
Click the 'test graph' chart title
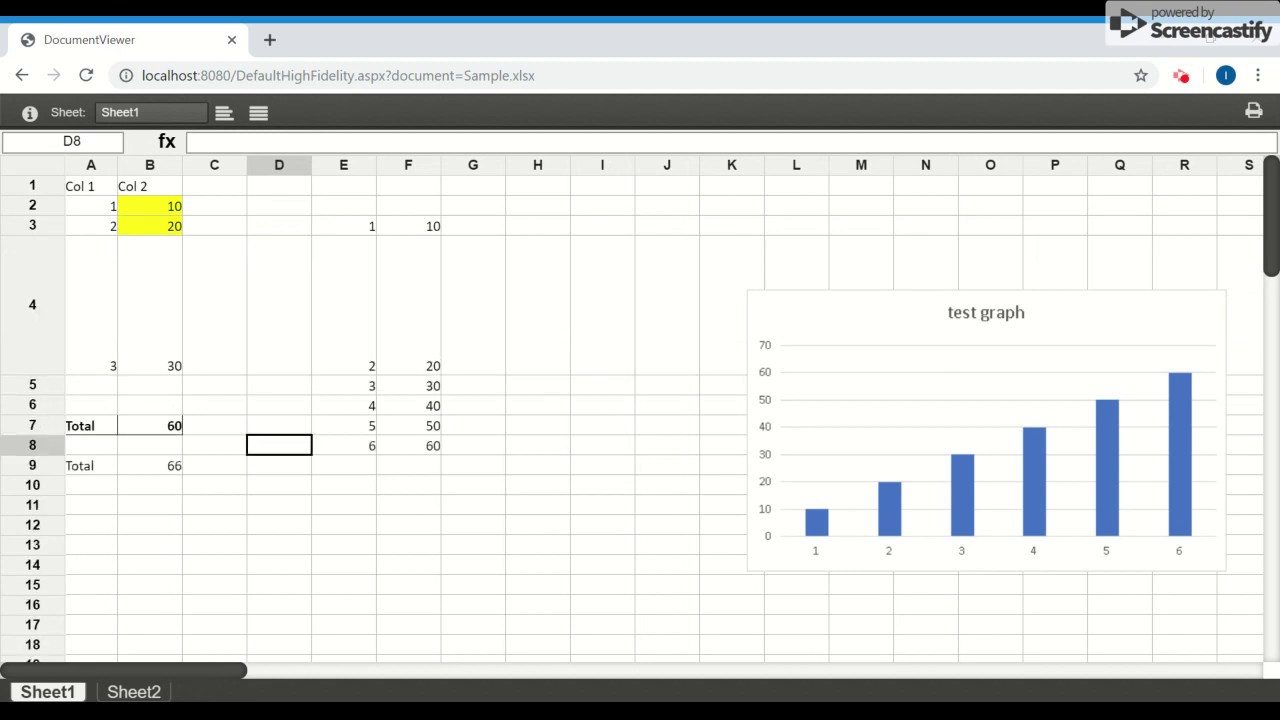pyautogui.click(x=986, y=312)
